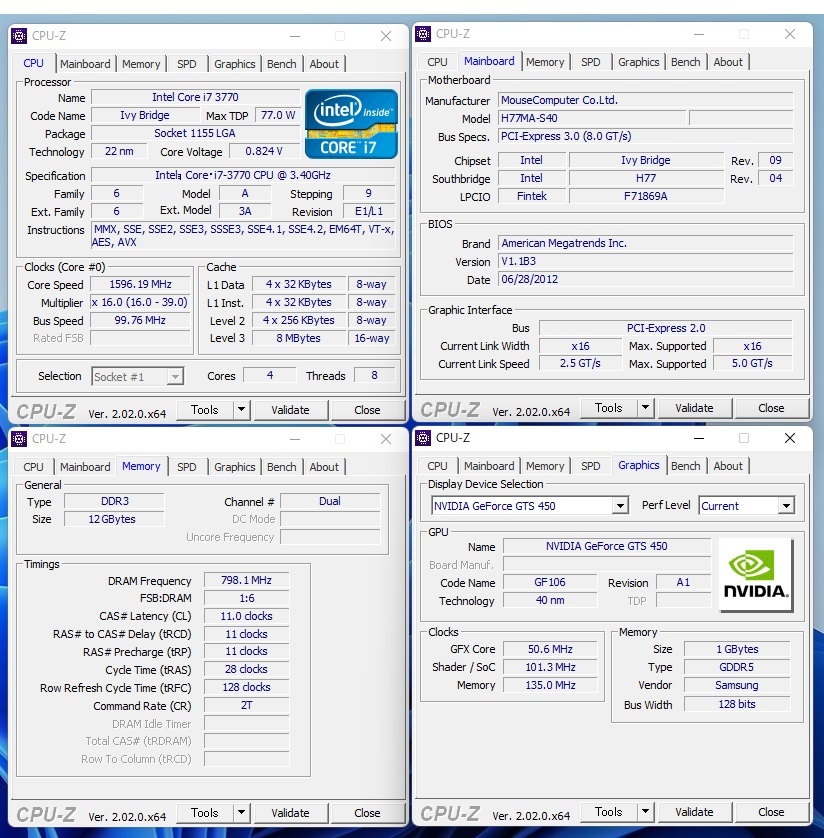
Task: Select Memory tab in Graphics window
Action: coord(545,465)
